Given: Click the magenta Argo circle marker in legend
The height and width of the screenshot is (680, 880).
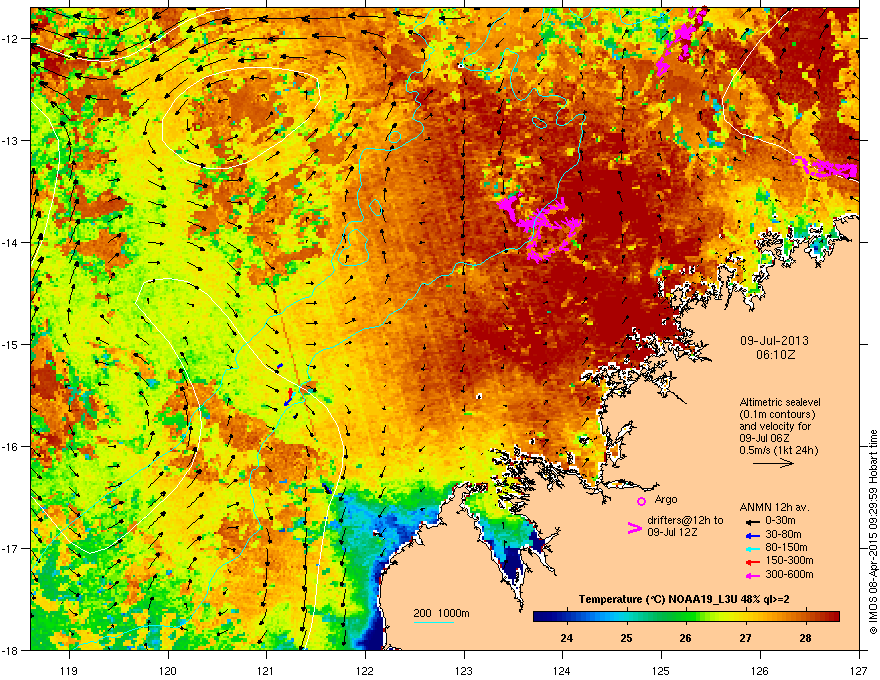Looking at the screenshot, I should (x=641, y=501).
